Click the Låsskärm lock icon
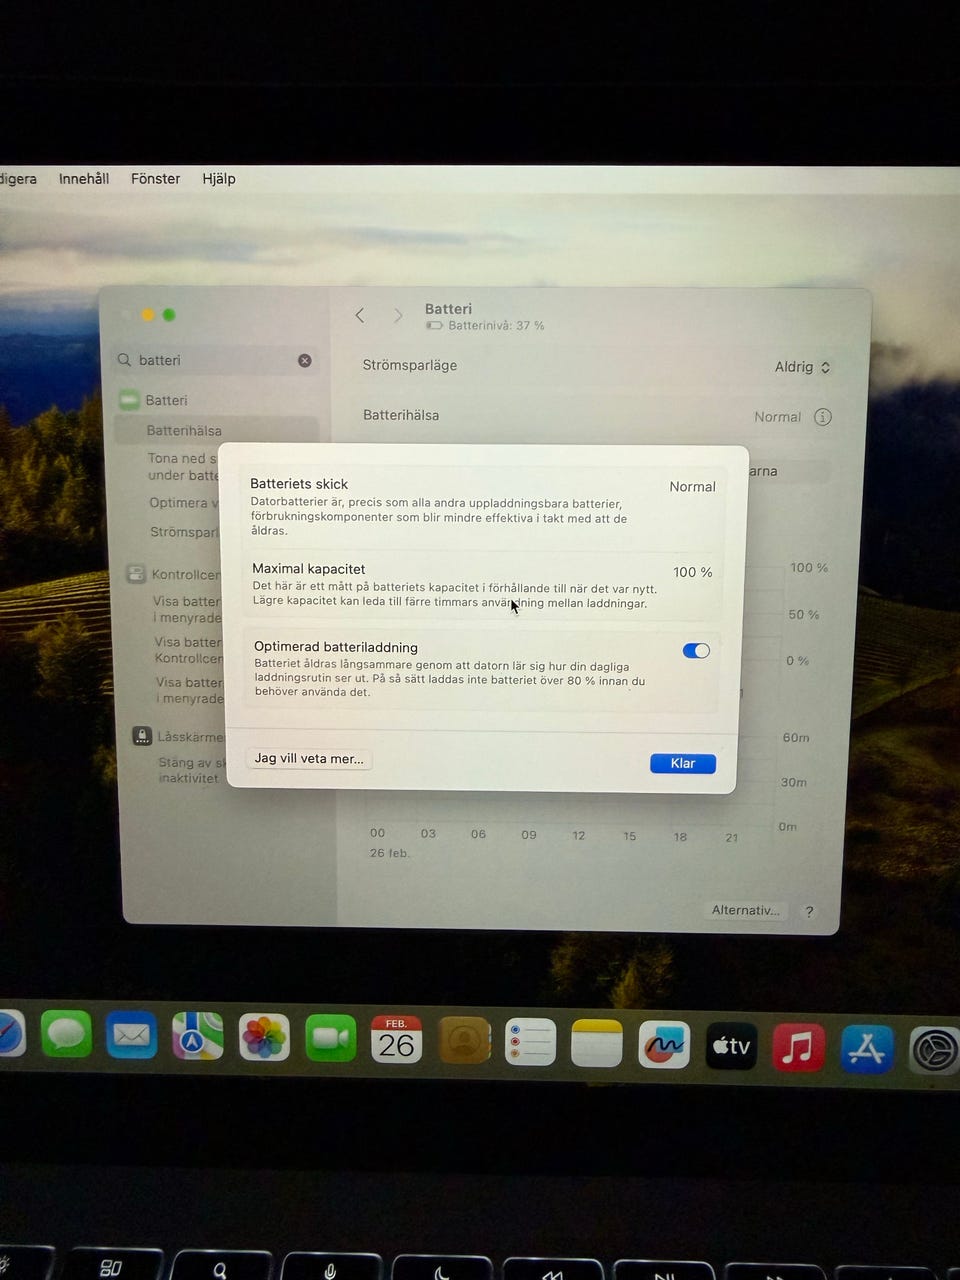 [142, 736]
